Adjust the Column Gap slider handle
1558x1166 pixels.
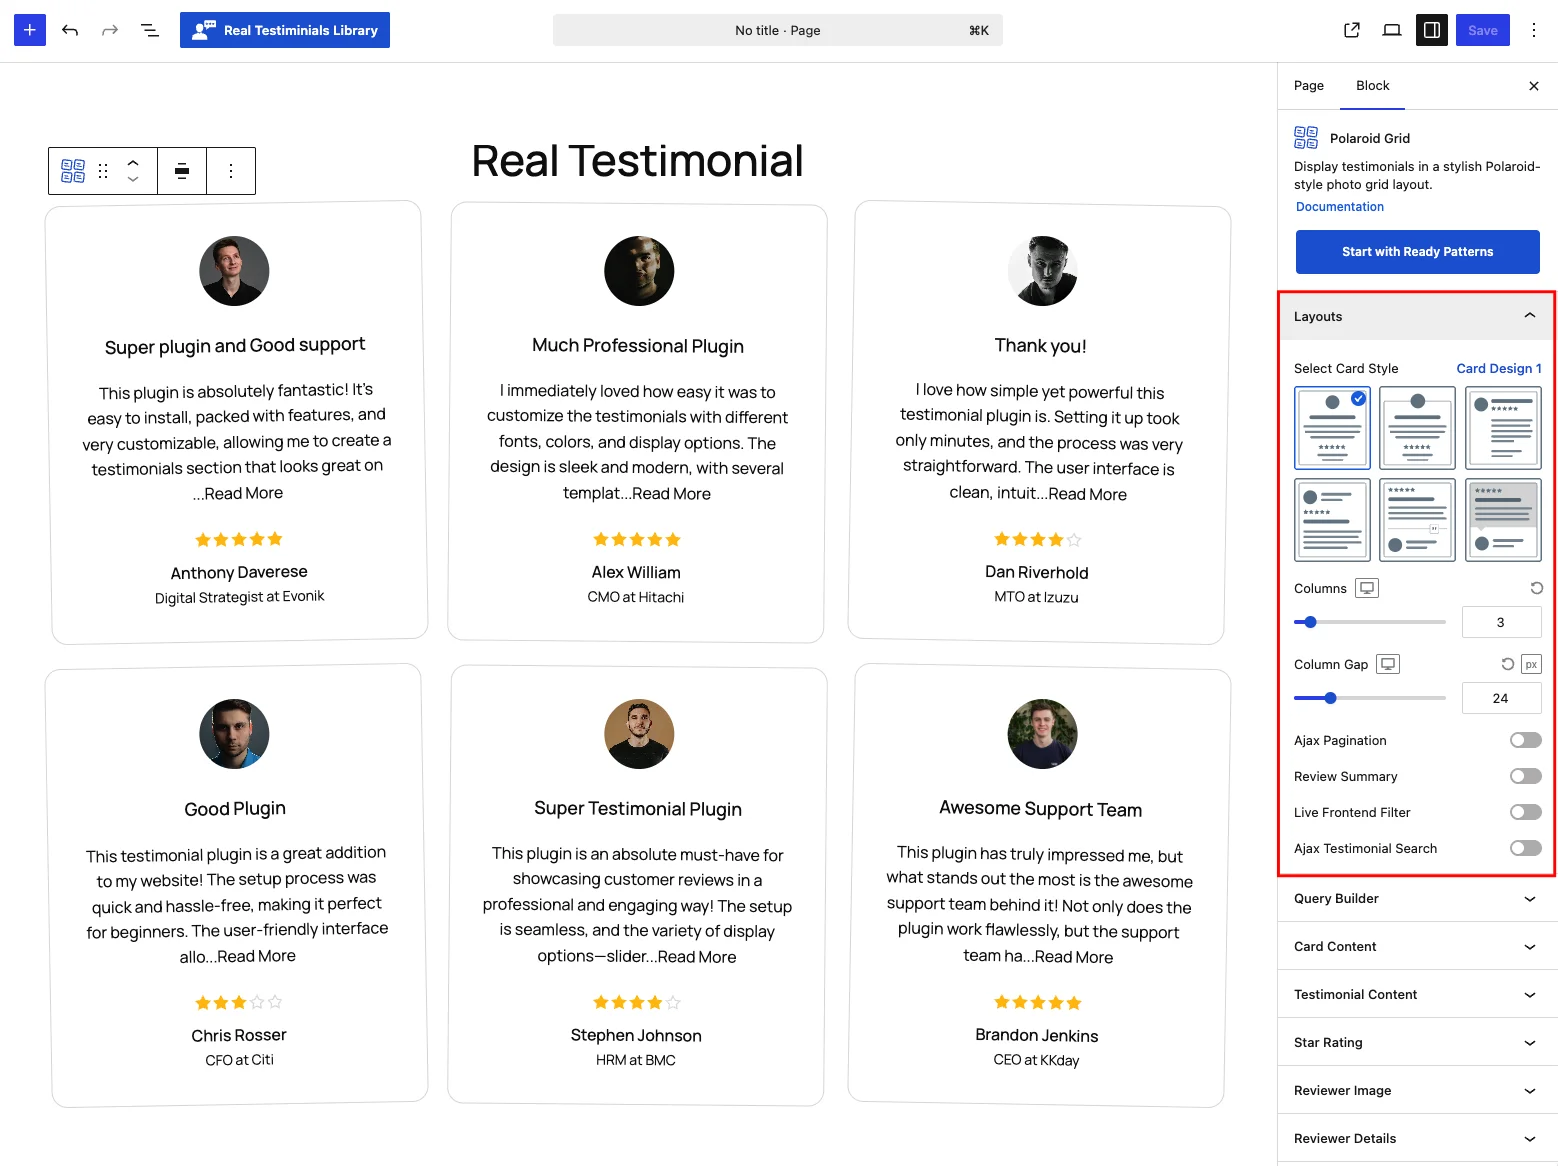pos(1330,698)
